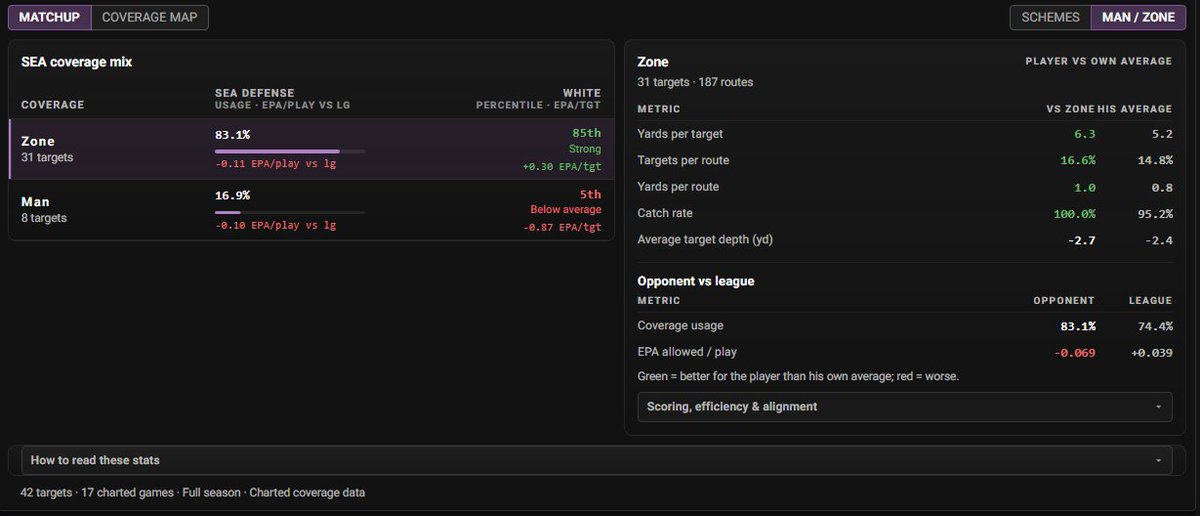This screenshot has height=516, width=1200.
Task: Click the 5th percentile value
Action: coord(591,195)
